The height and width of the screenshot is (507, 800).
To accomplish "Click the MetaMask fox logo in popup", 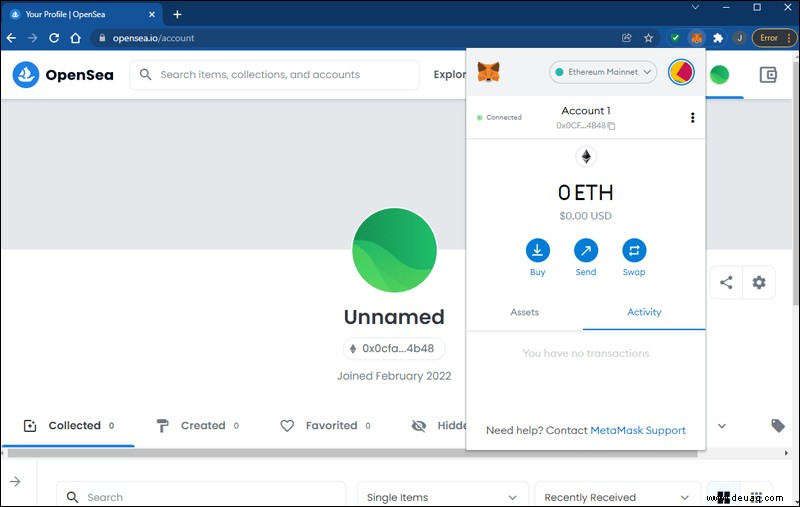I will pos(488,72).
